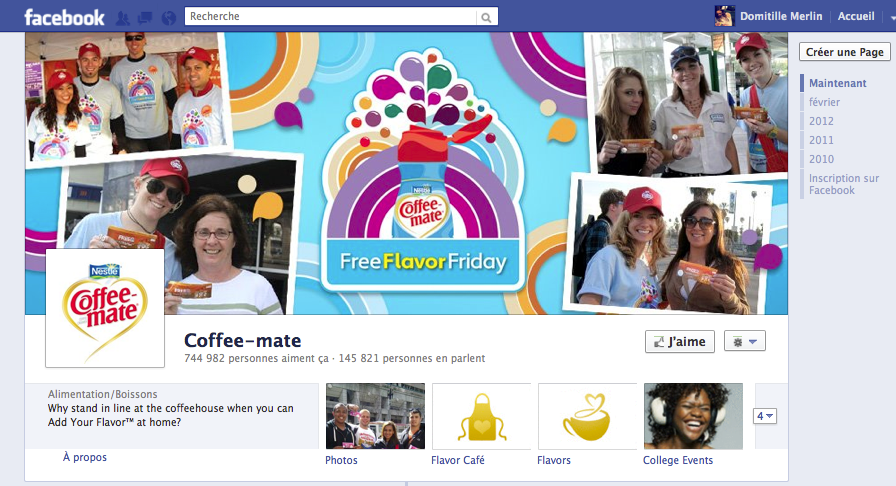The image size is (896, 486).
Task: Click the Coffee-mate profile logo
Action: click(105, 308)
